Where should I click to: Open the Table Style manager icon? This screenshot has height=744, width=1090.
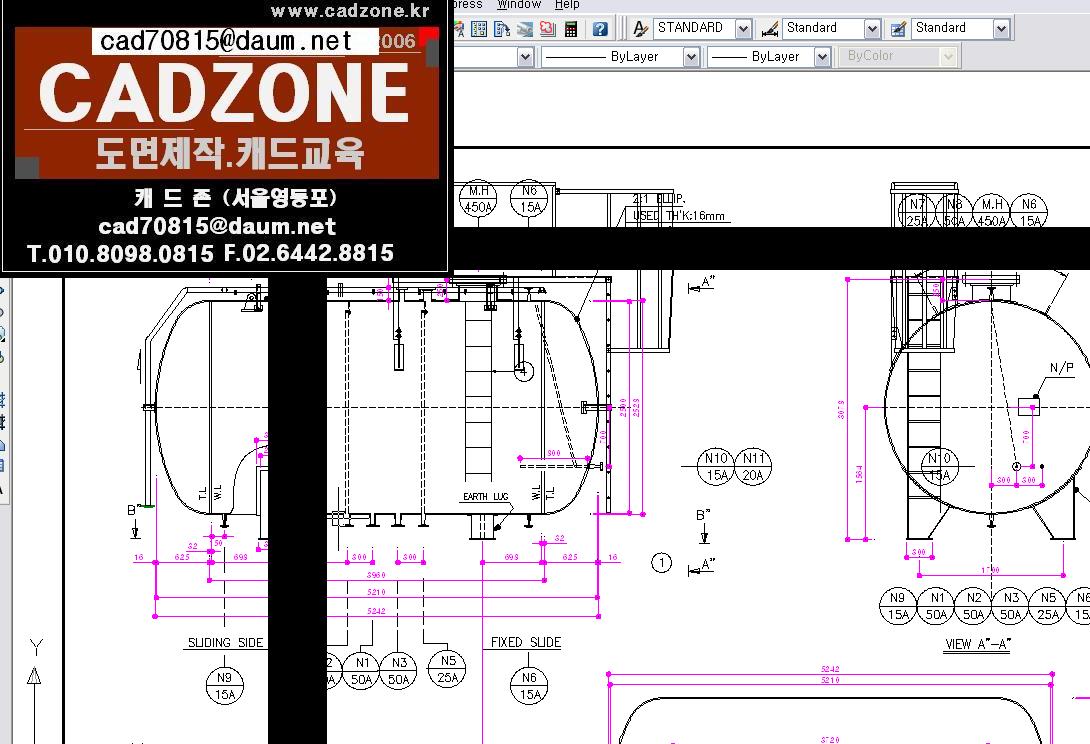pyautogui.click(x=898, y=29)
